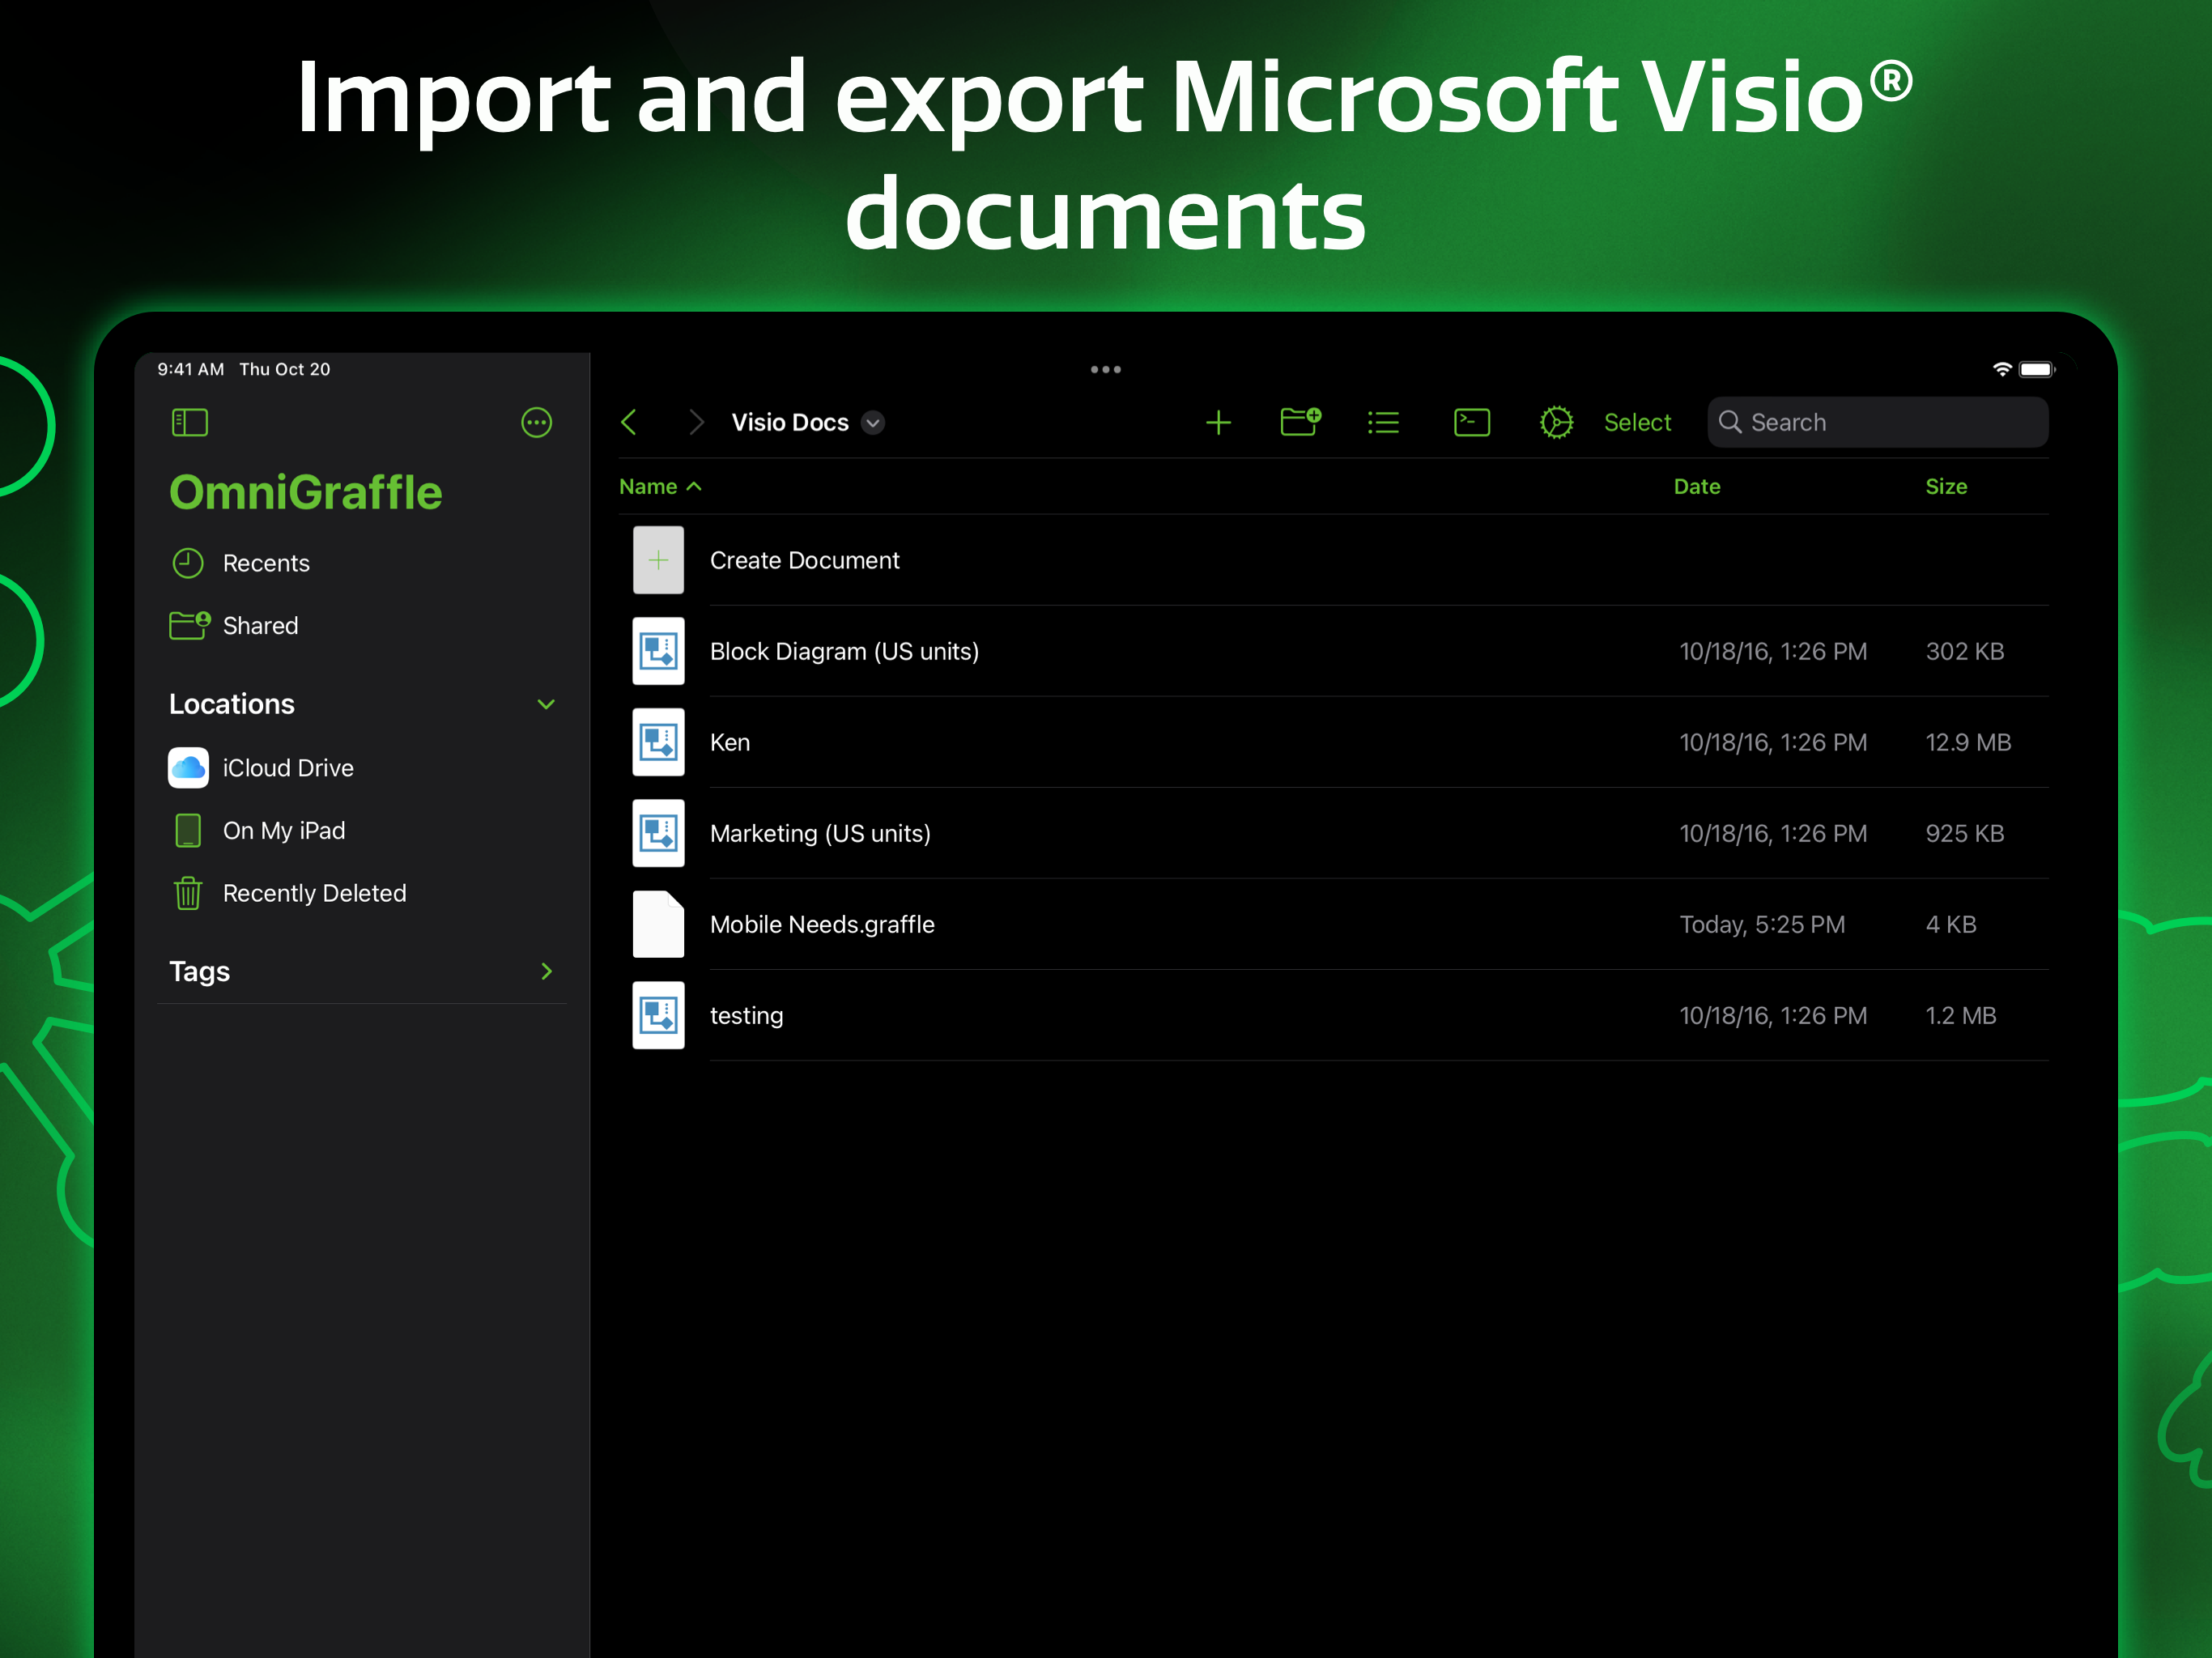Tap the Thu Oct 20 status bar date
The image size is (2212, 1658).
pyautogui.click(x=285, y=369)
